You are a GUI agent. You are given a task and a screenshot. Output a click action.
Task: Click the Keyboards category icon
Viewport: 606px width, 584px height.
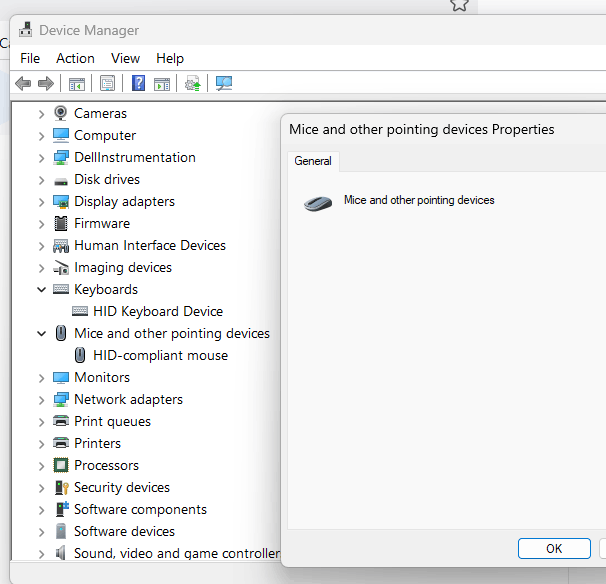coord(61,289)
